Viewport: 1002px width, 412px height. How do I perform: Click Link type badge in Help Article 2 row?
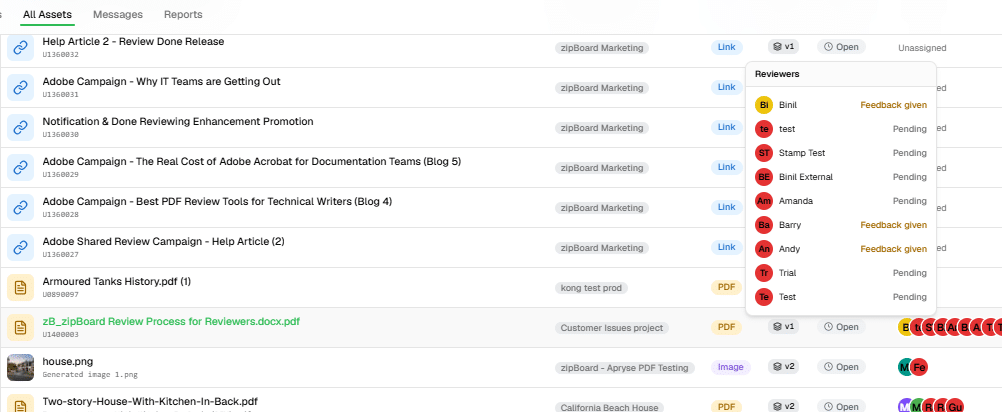point(727,47)
